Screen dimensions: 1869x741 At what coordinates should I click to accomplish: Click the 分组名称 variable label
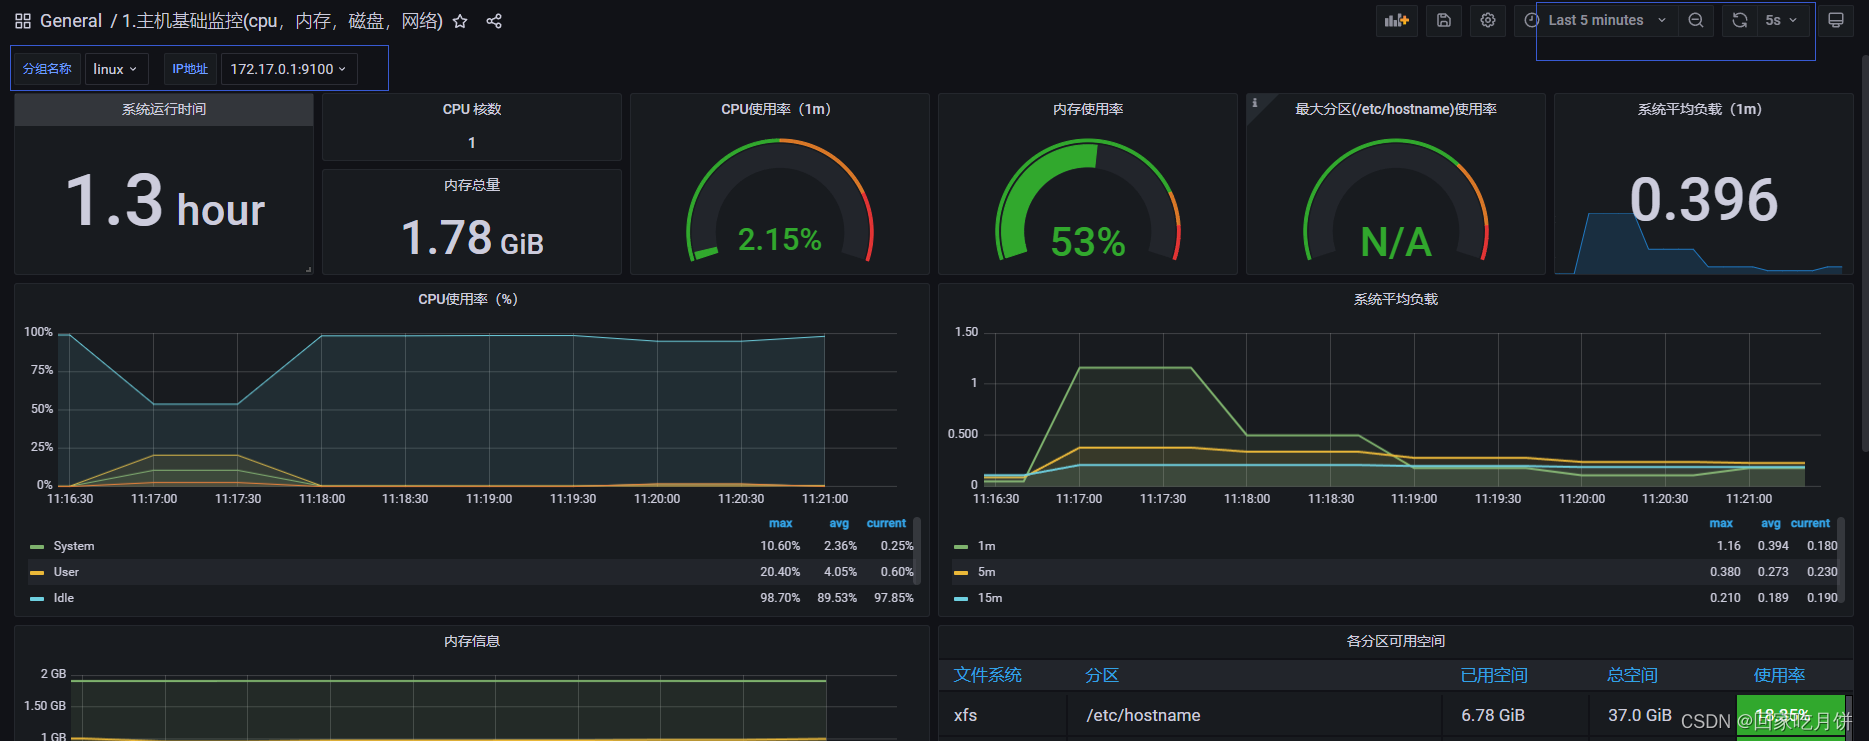pos(47,69)
